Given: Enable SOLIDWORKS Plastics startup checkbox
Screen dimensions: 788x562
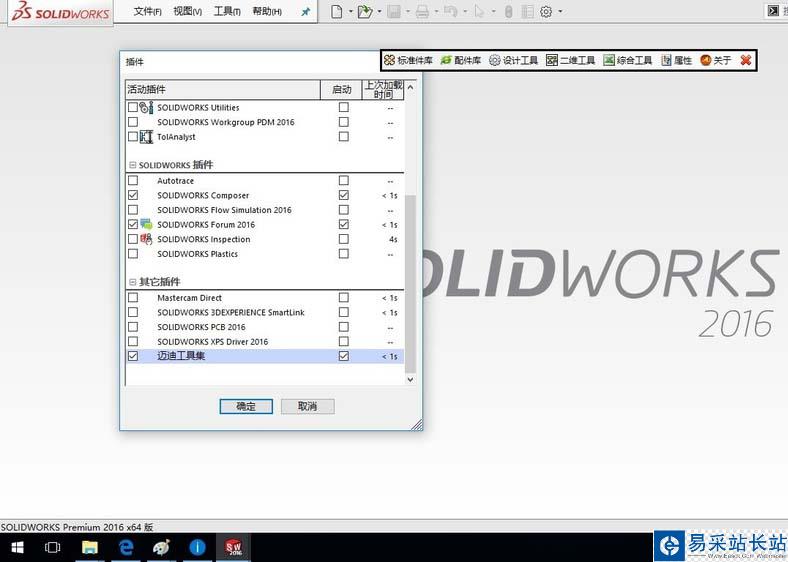Looking at the screenshot, I should 344,254.
